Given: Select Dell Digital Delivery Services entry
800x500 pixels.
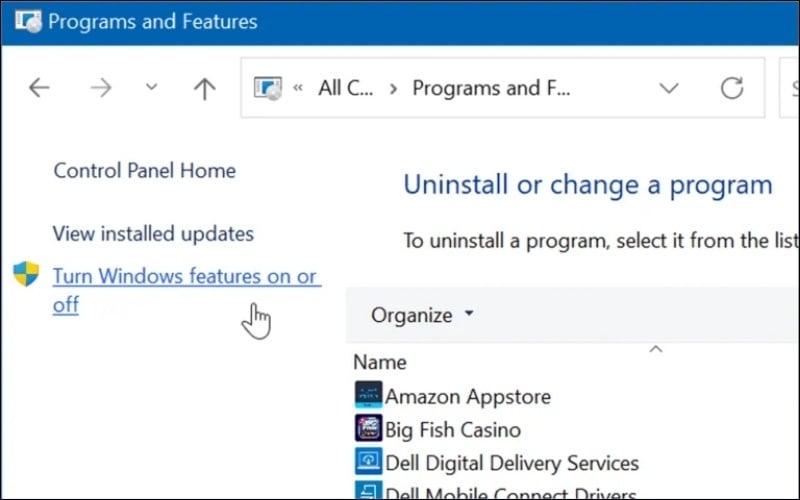Looking at the screenshot, I should tap(511, 463).
